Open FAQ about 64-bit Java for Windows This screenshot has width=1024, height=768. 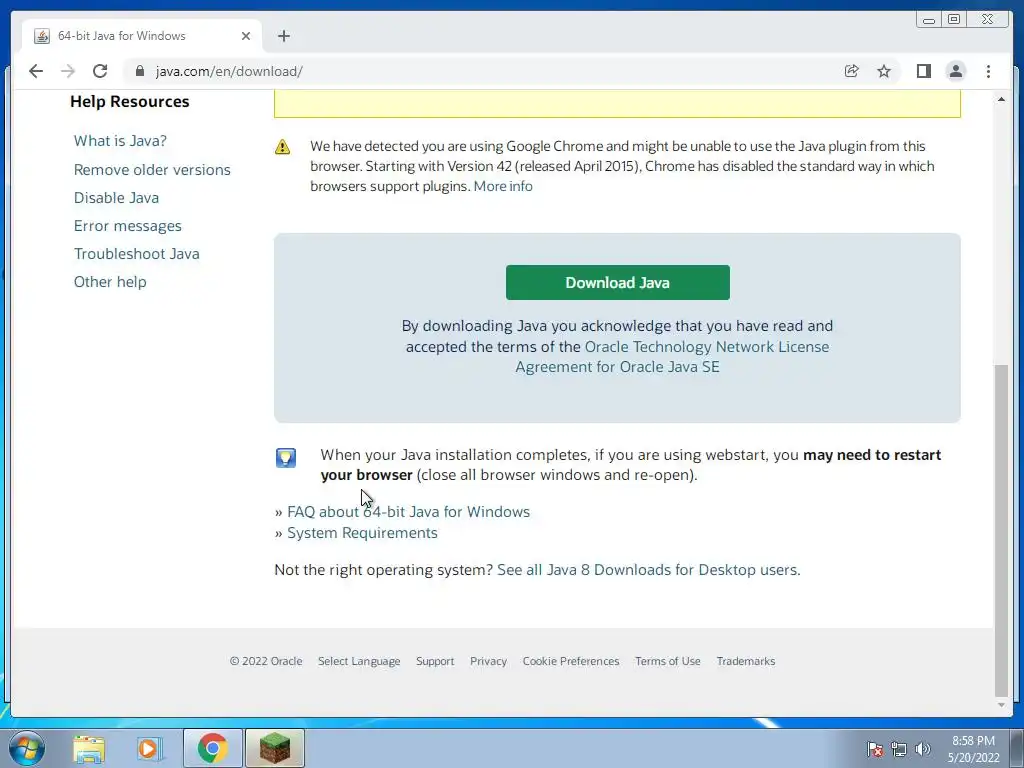point(408,511)
